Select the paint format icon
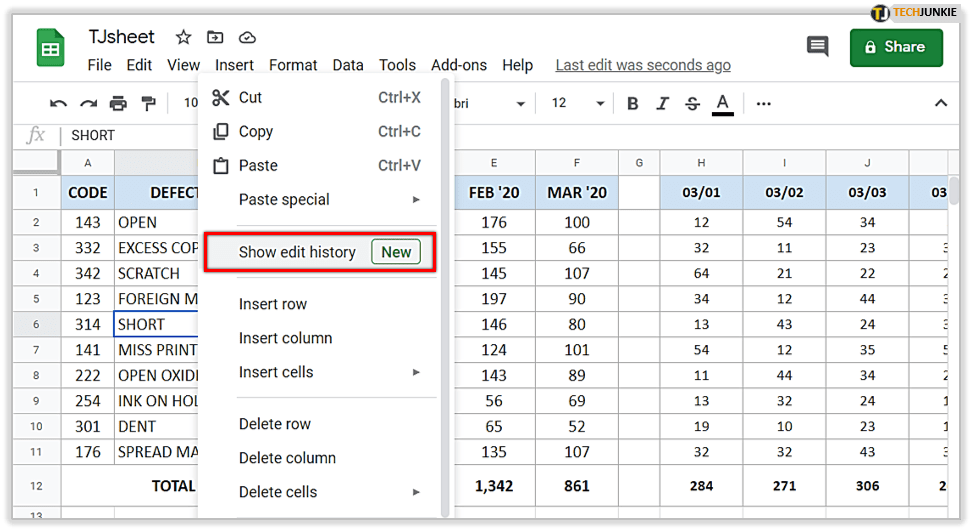This screenshot has height=531, width=972. click(x=148, y=103)
